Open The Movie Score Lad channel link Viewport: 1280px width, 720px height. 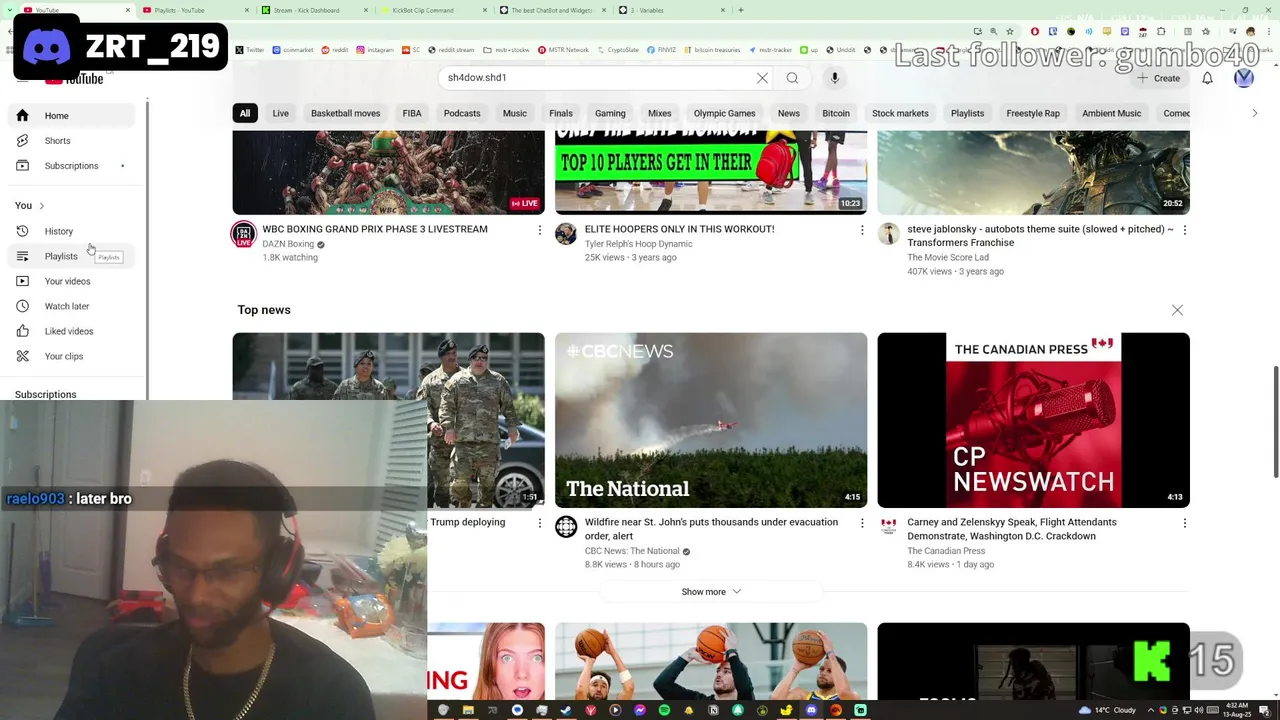[948, 258]
